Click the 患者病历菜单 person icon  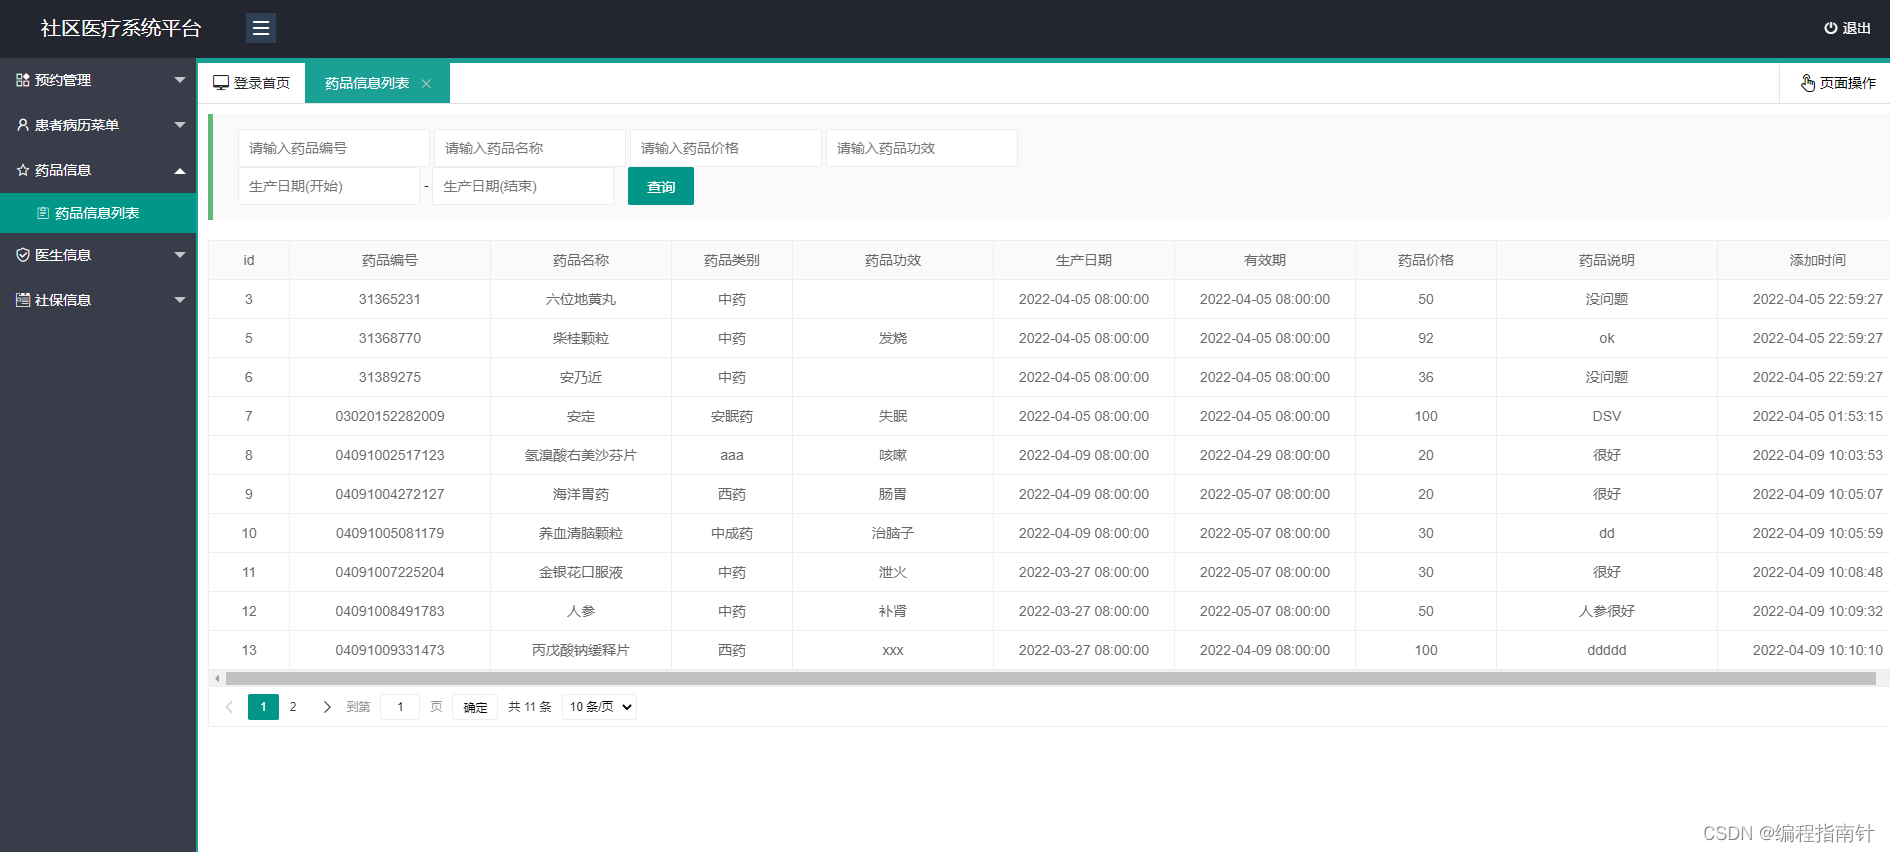pyautogui.click(x=23, y=125)
